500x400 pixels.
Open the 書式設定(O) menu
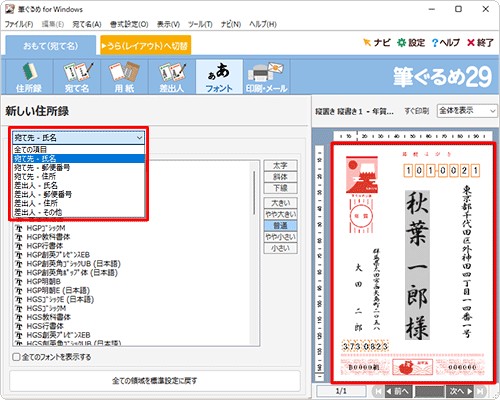pos(129,24)
